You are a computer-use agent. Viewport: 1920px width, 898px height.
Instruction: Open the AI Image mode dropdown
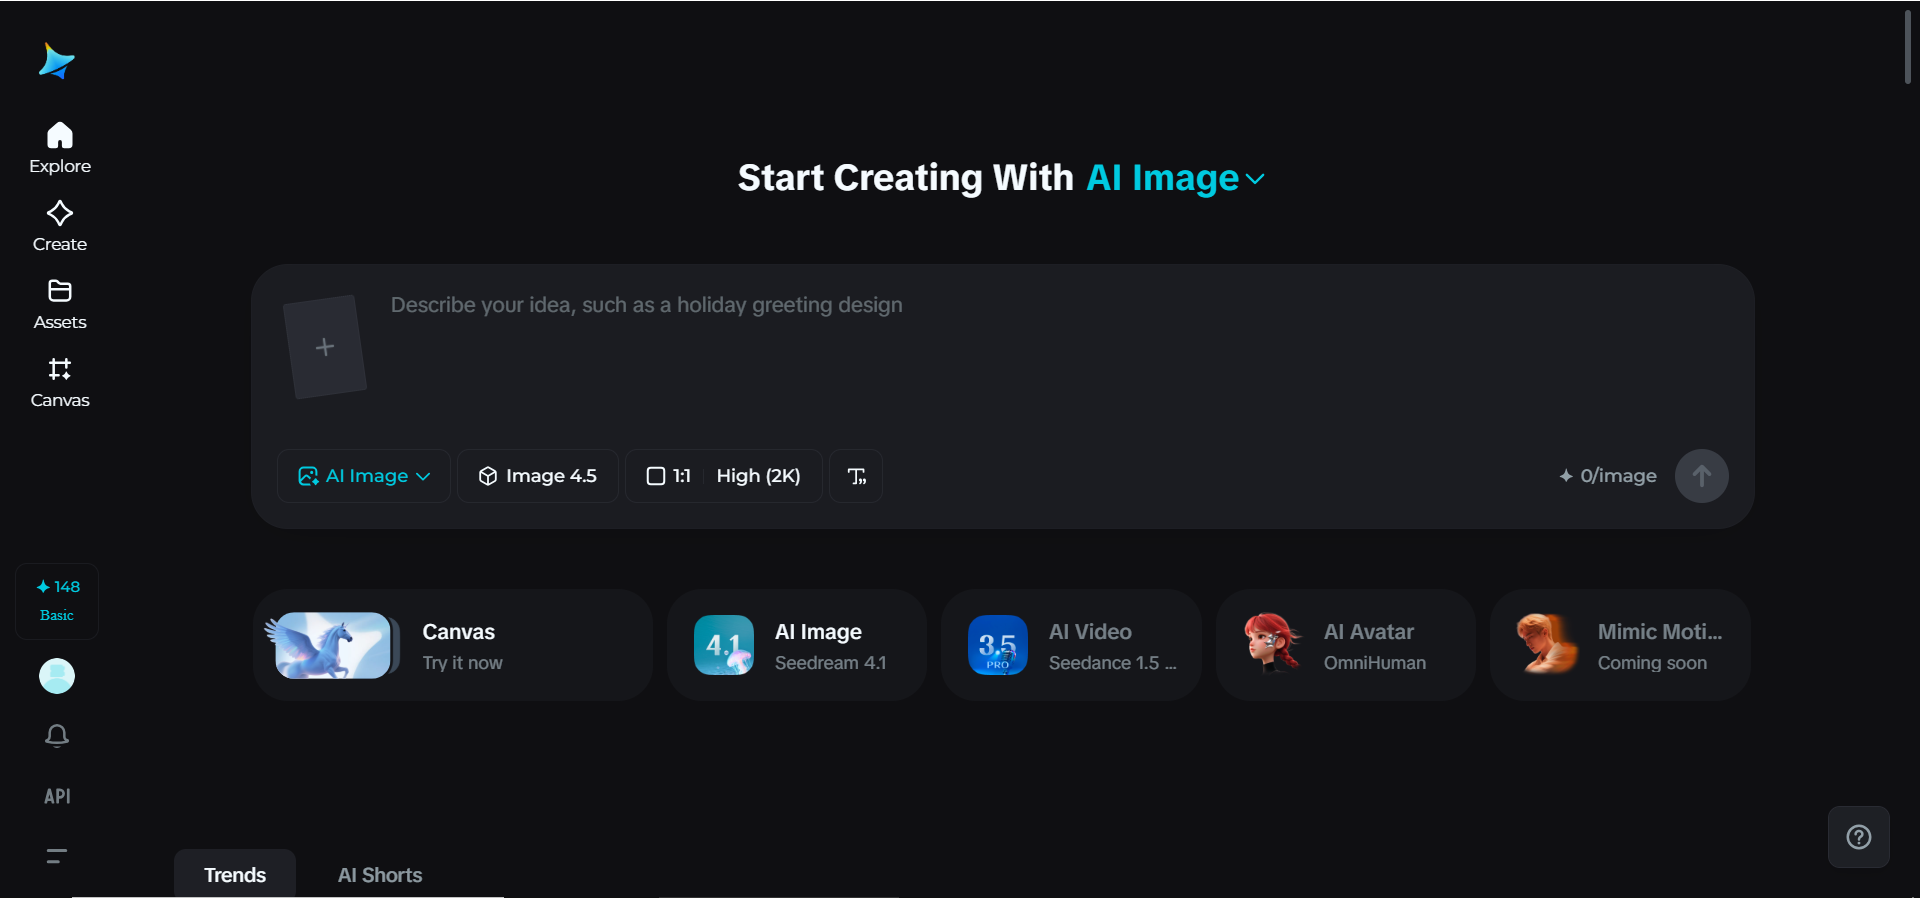click(x=364, y=476)
